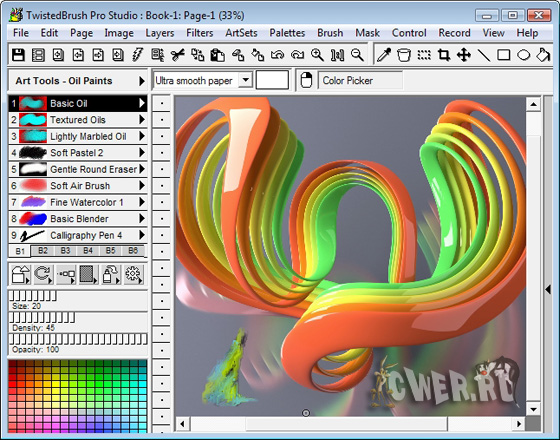Screen dimensions: 560x440
Task: Click the Save disk icon in toolbar
Action: click(x=18, y=55)
